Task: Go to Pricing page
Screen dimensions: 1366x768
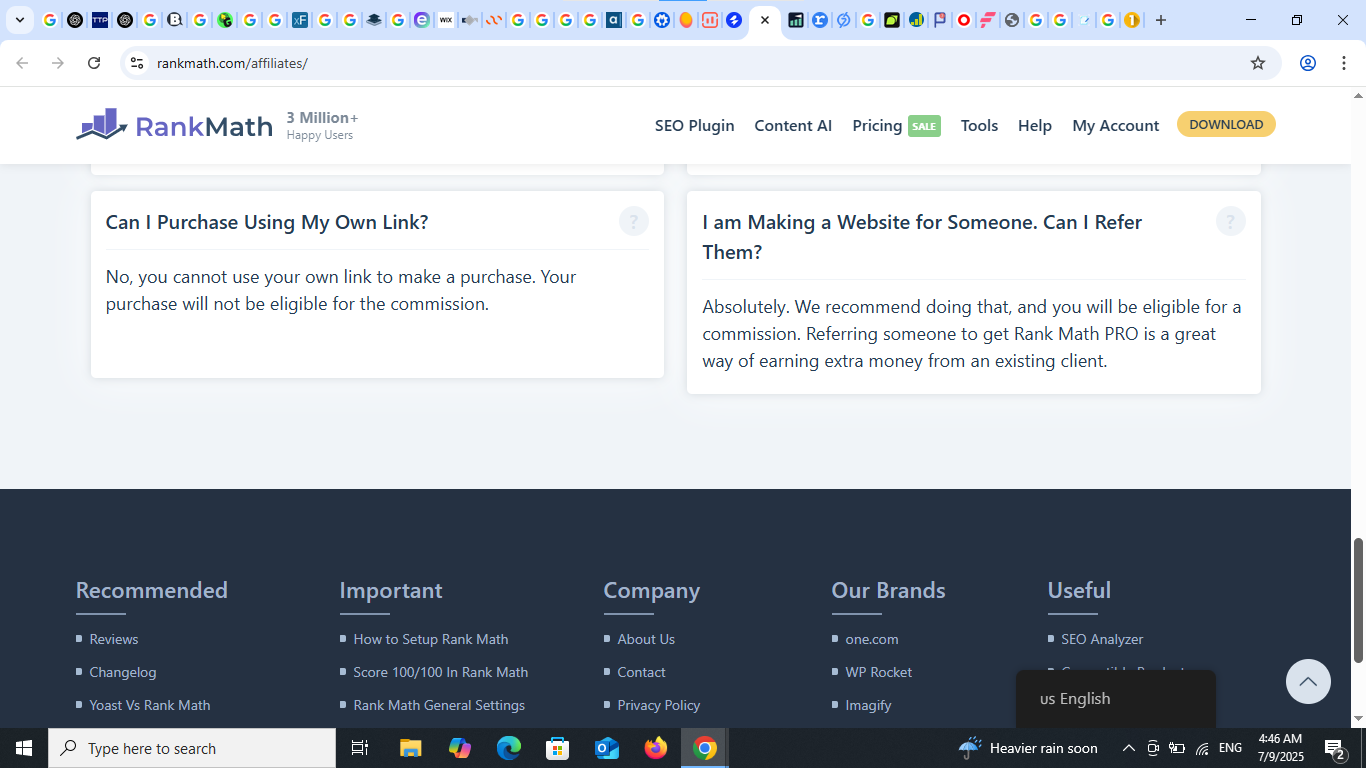Action: point(877,126)
